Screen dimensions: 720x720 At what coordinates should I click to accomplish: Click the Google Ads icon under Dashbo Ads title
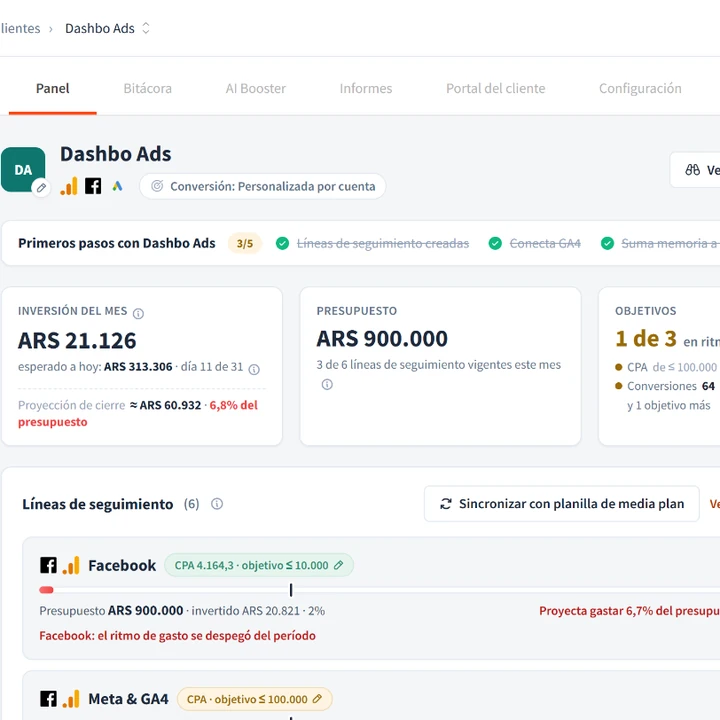click(118, 186)
